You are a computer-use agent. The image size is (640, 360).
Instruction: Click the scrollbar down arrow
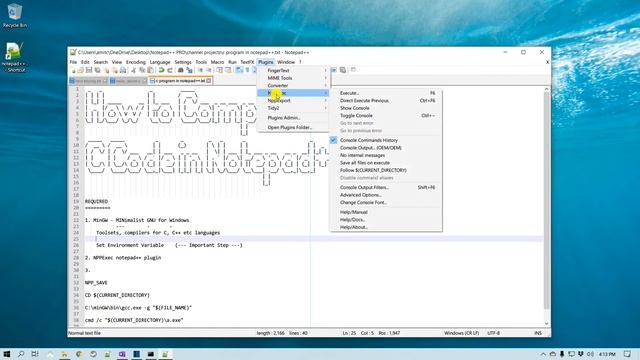547,323
